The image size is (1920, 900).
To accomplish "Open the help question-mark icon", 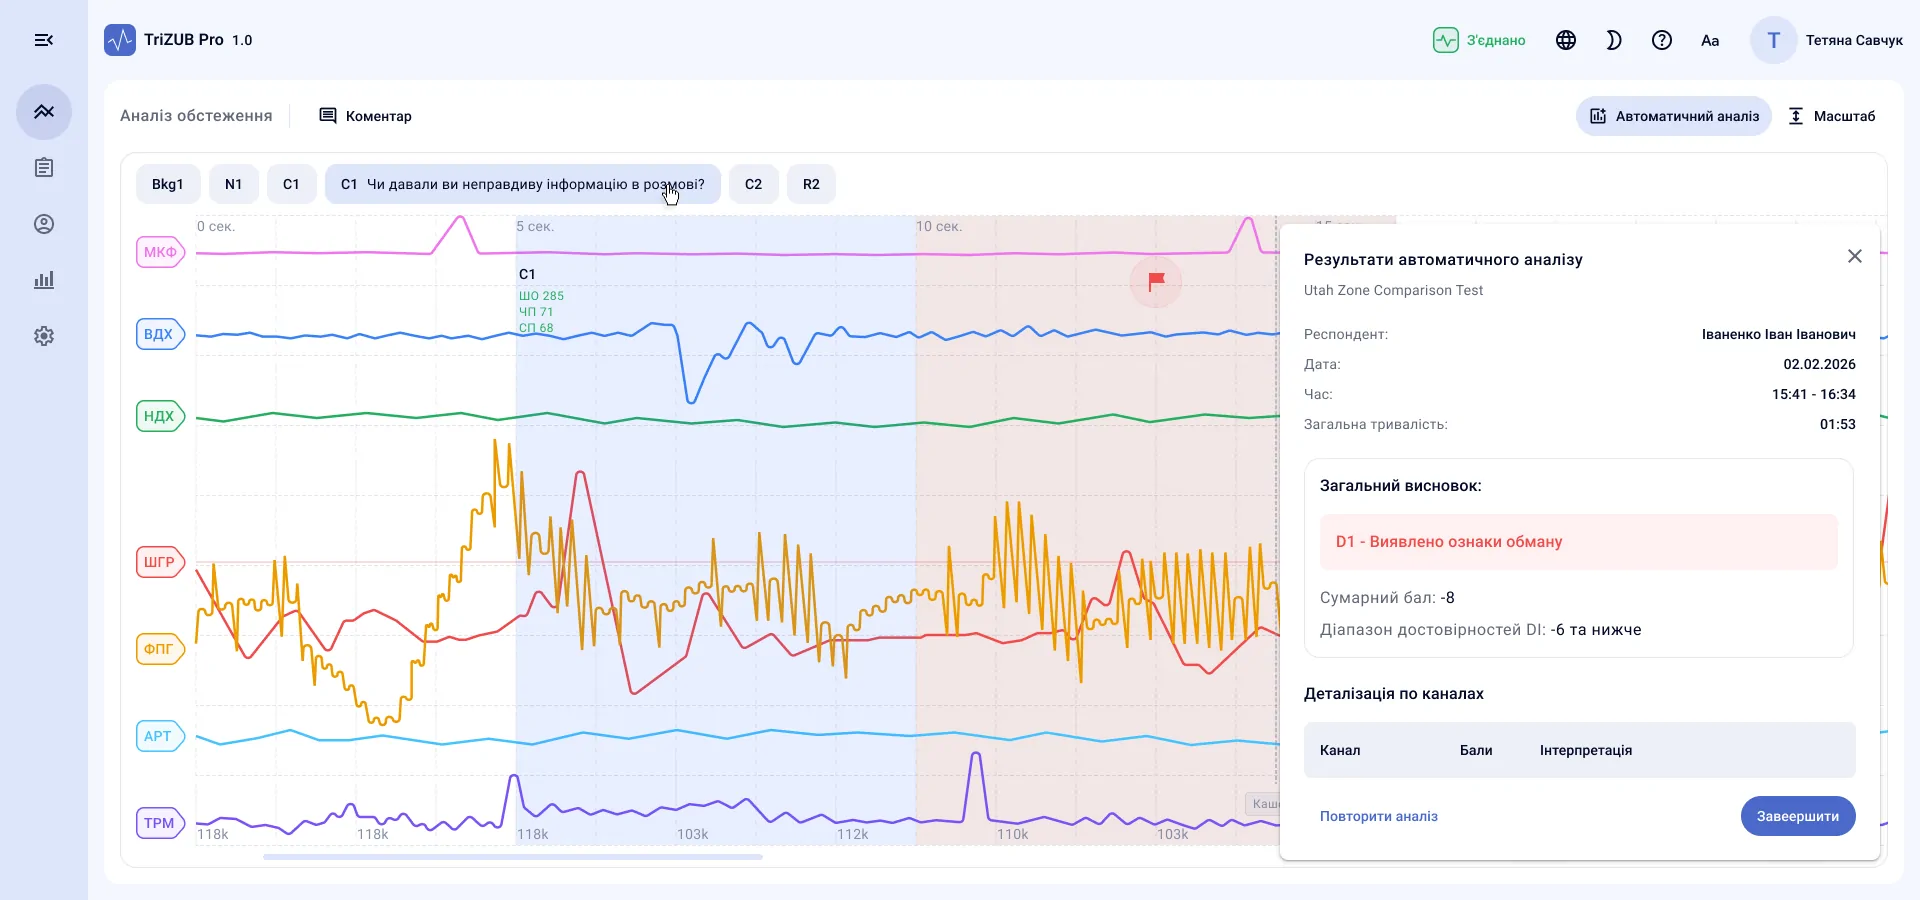I will [1662, 40].
